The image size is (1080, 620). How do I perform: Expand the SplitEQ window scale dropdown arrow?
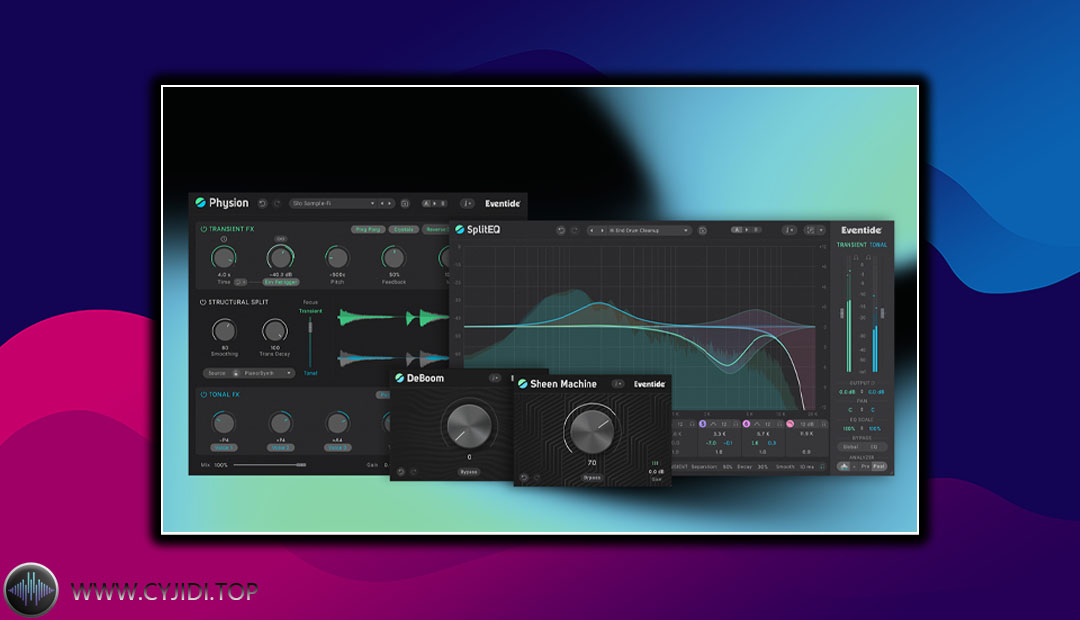click(821, 230)
